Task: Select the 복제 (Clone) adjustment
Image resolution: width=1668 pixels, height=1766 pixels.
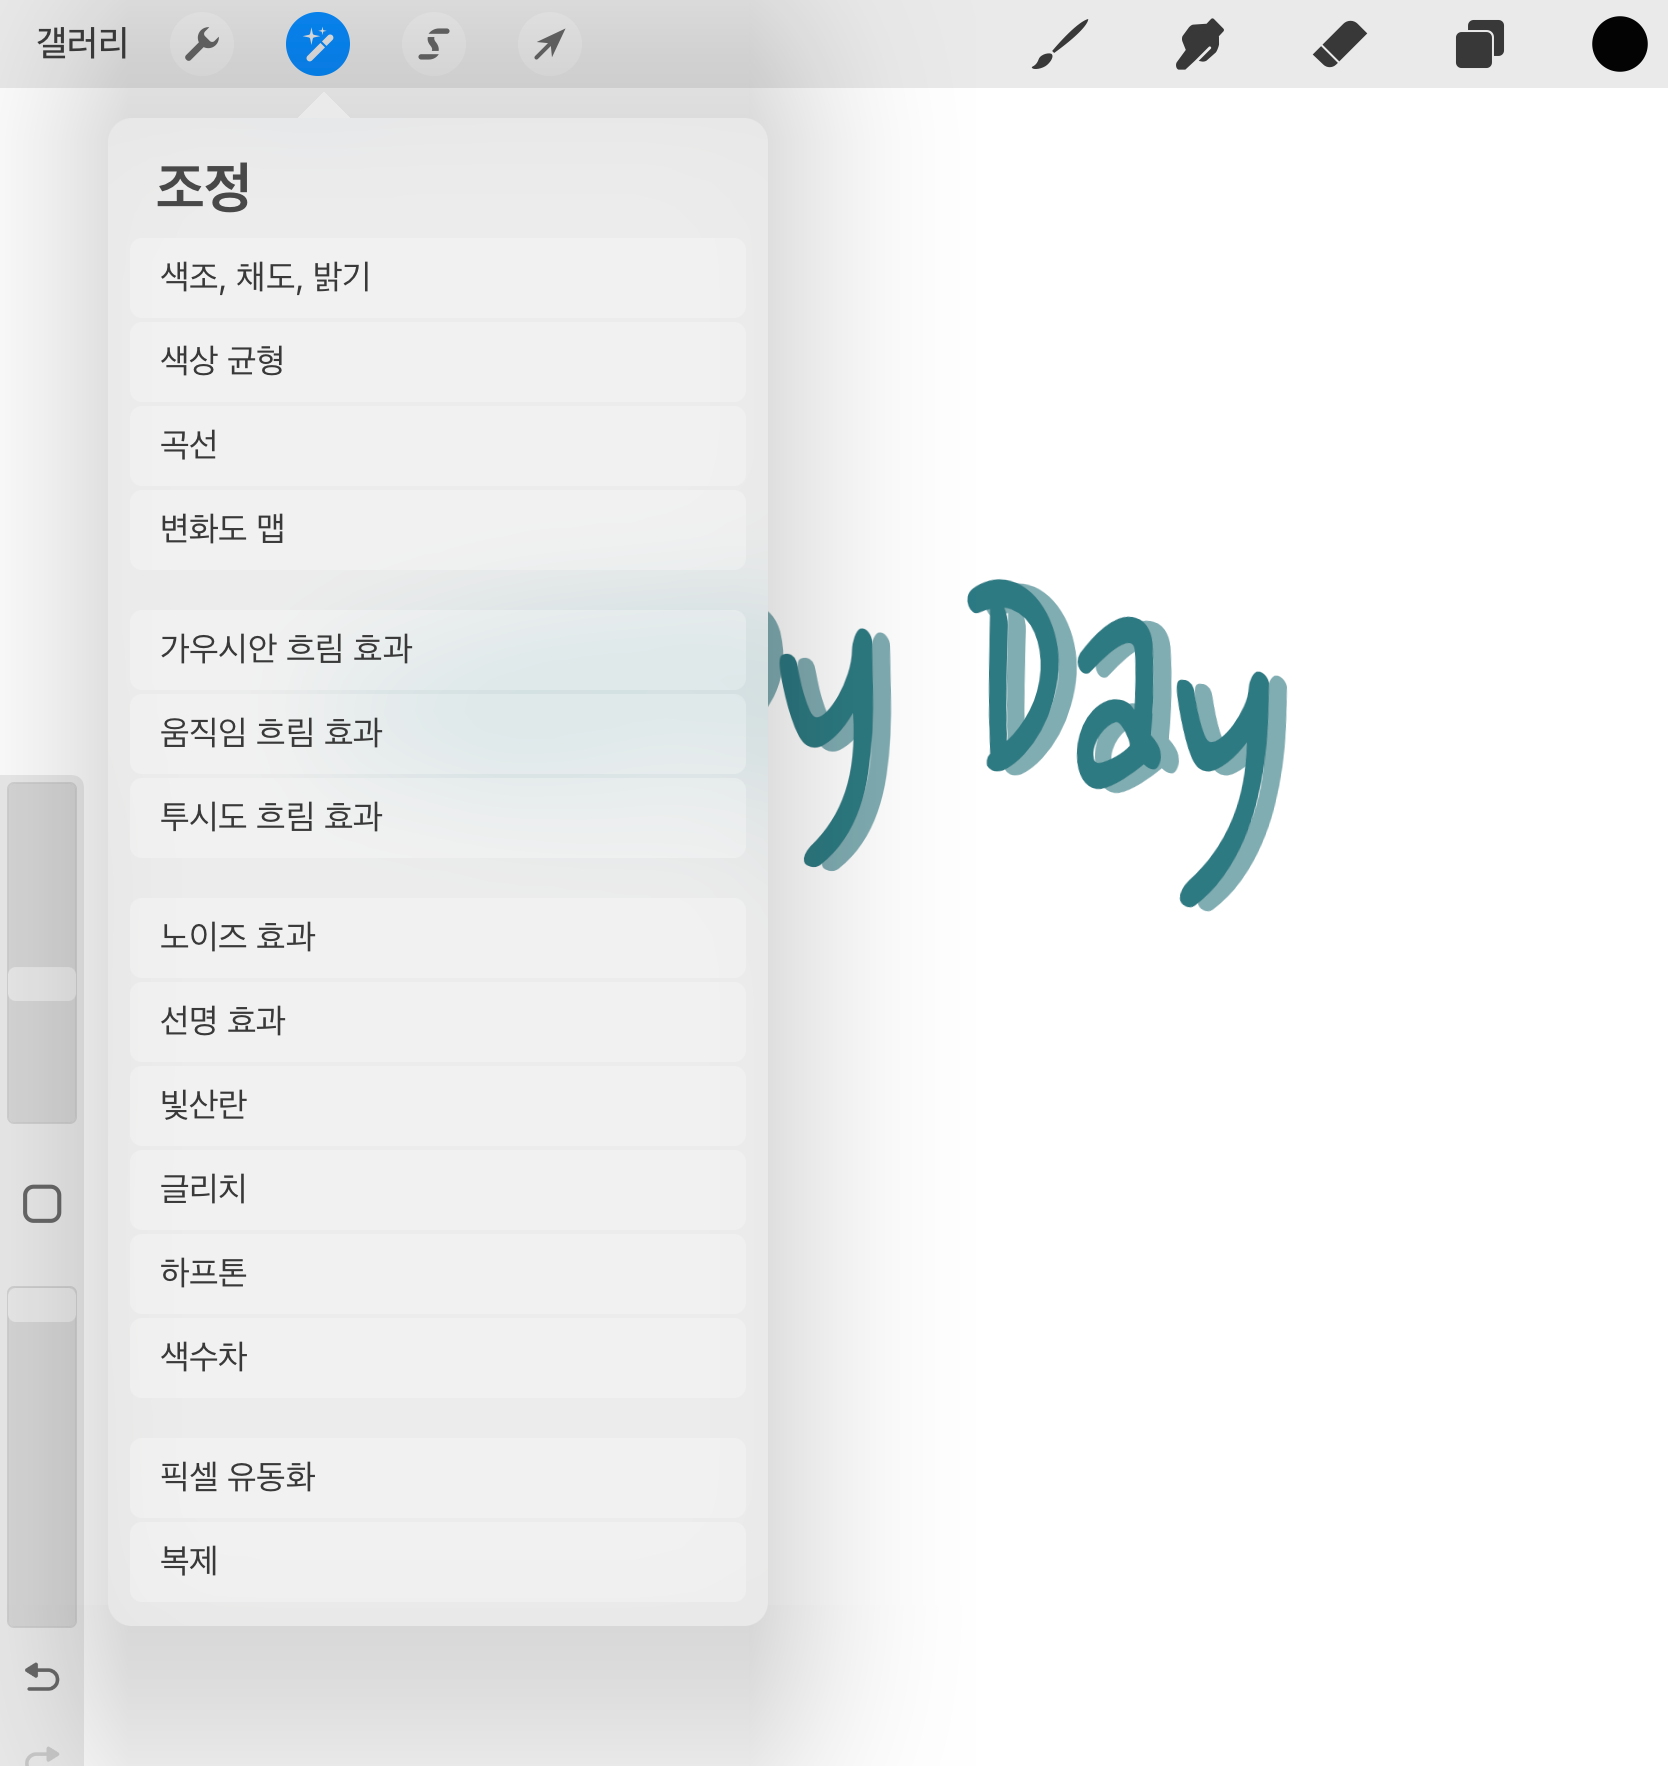Action: pos(437,1561)
